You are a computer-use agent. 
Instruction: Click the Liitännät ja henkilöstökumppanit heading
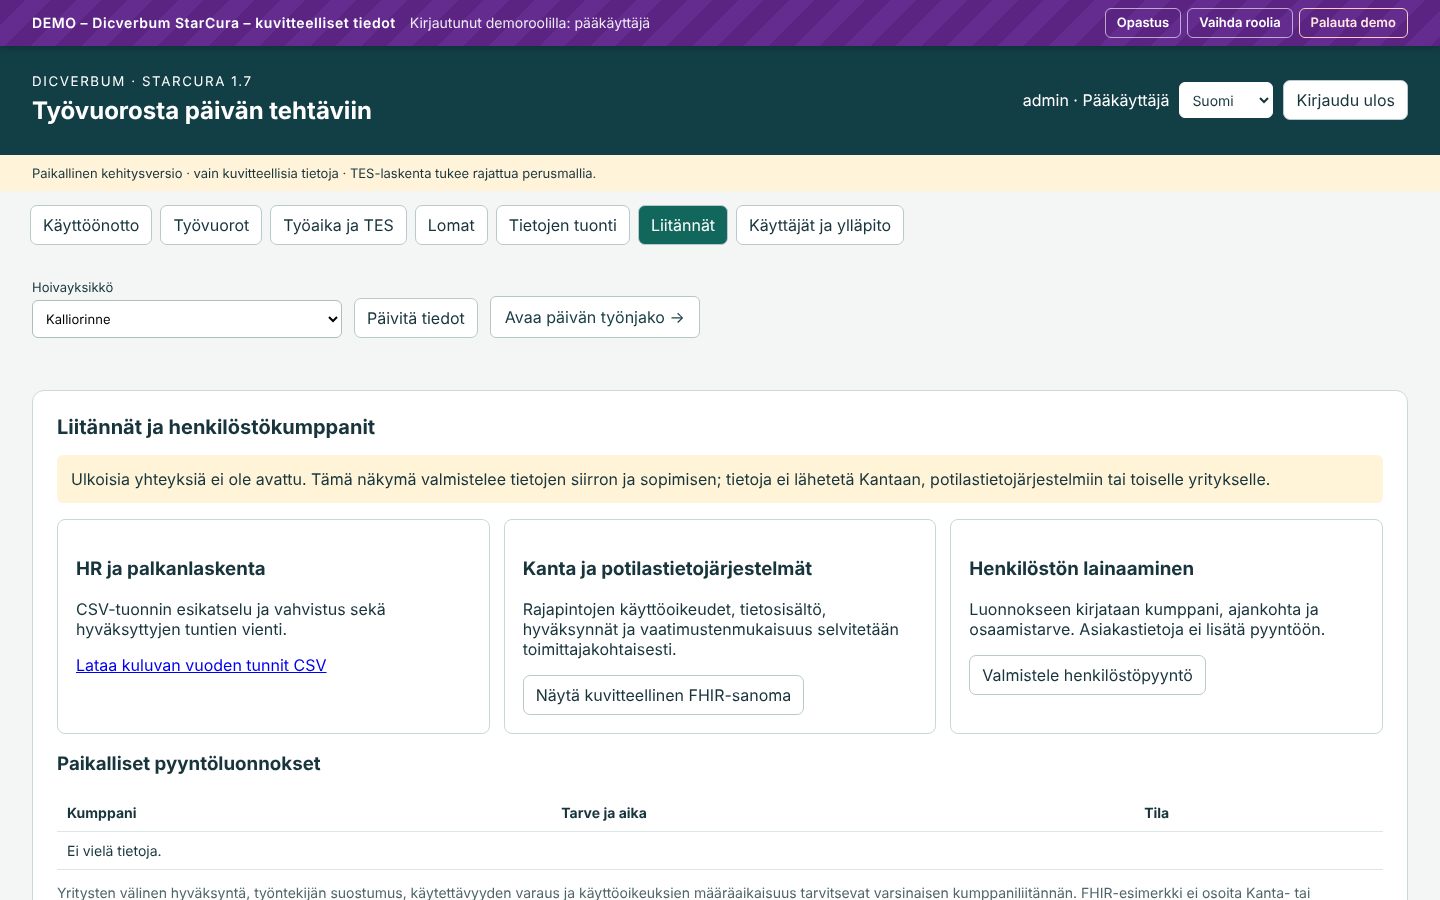(216, 427)
